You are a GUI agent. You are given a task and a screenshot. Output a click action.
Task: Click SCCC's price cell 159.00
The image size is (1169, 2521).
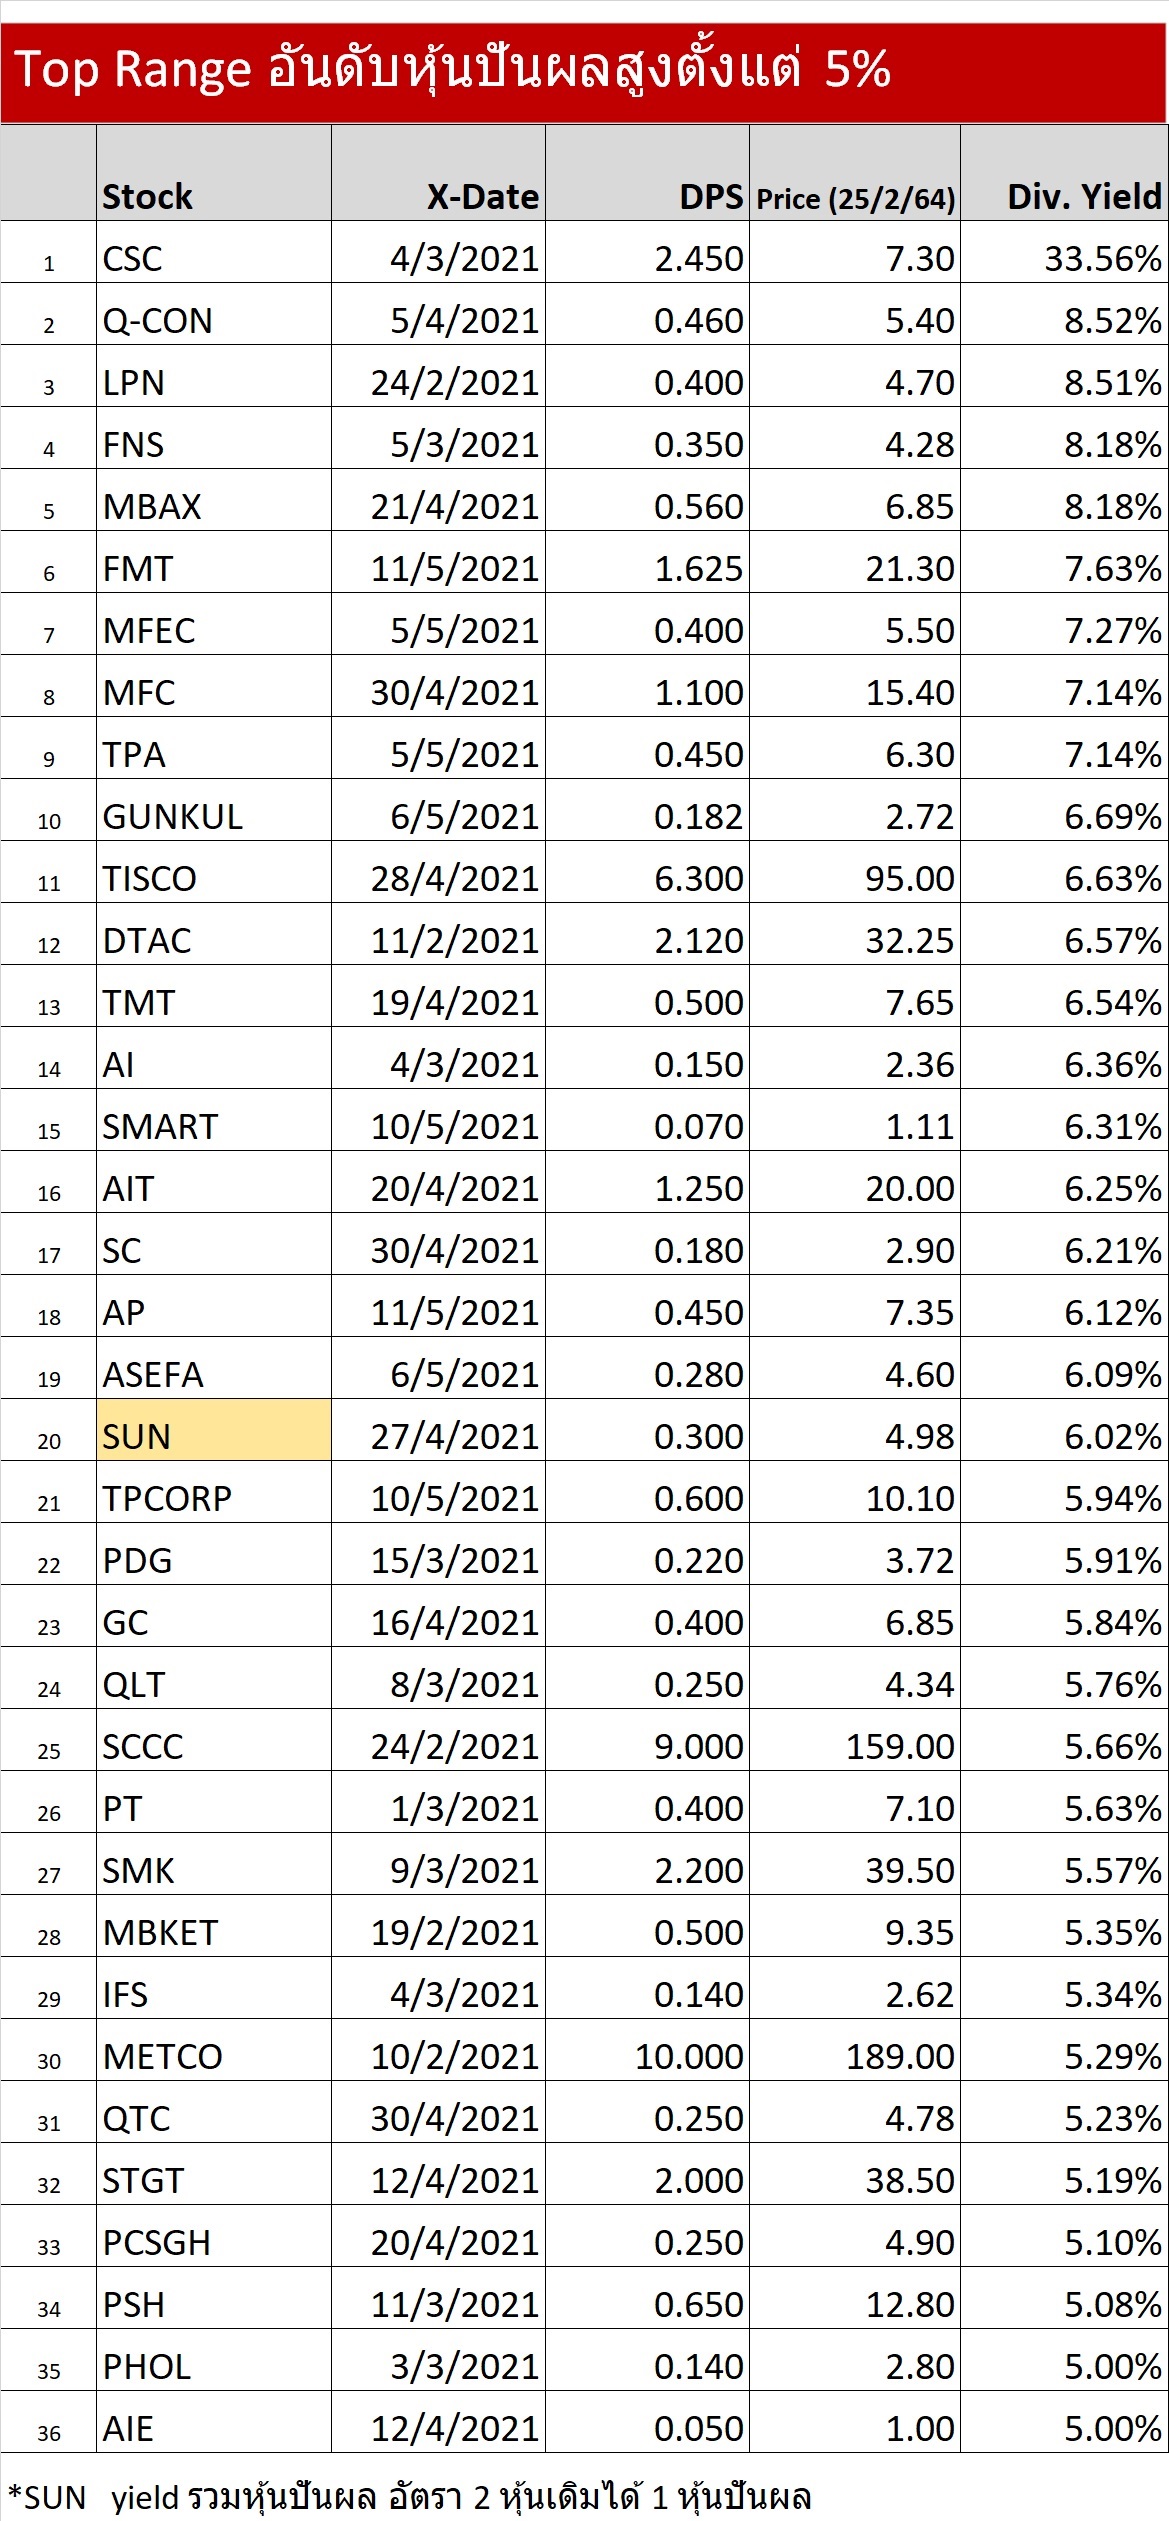(x=855, y=1740)
